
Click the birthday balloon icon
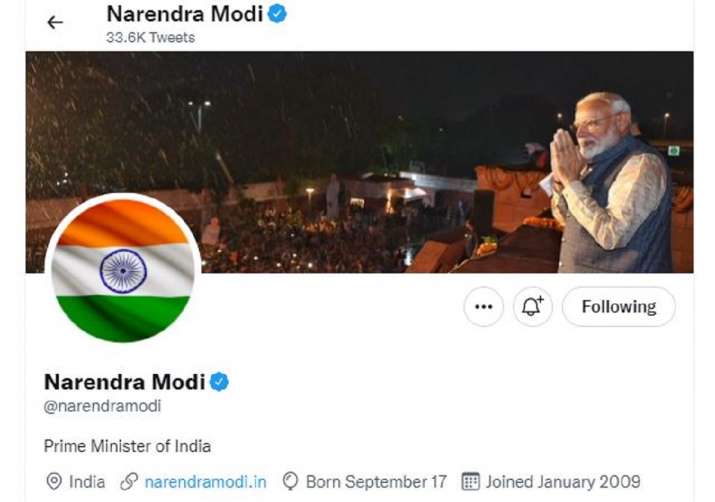291,482
